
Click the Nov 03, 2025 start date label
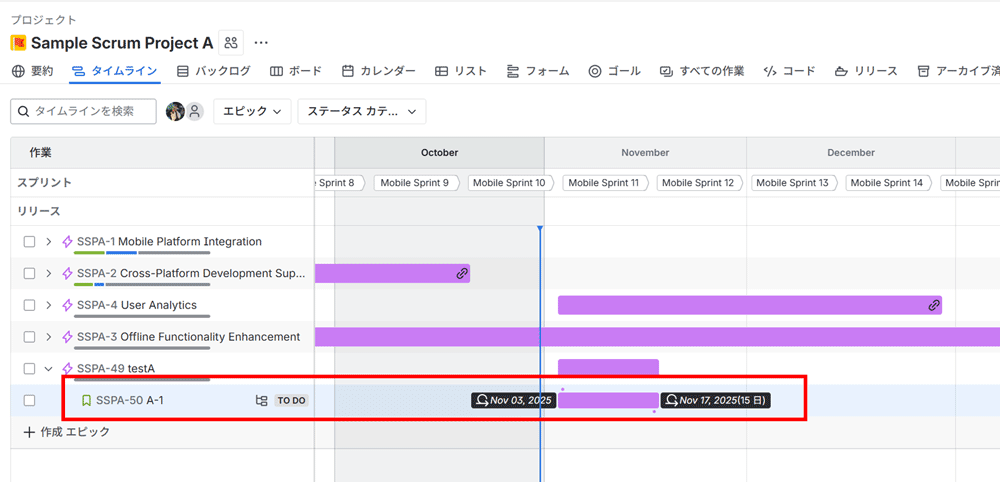click(514, 400)
